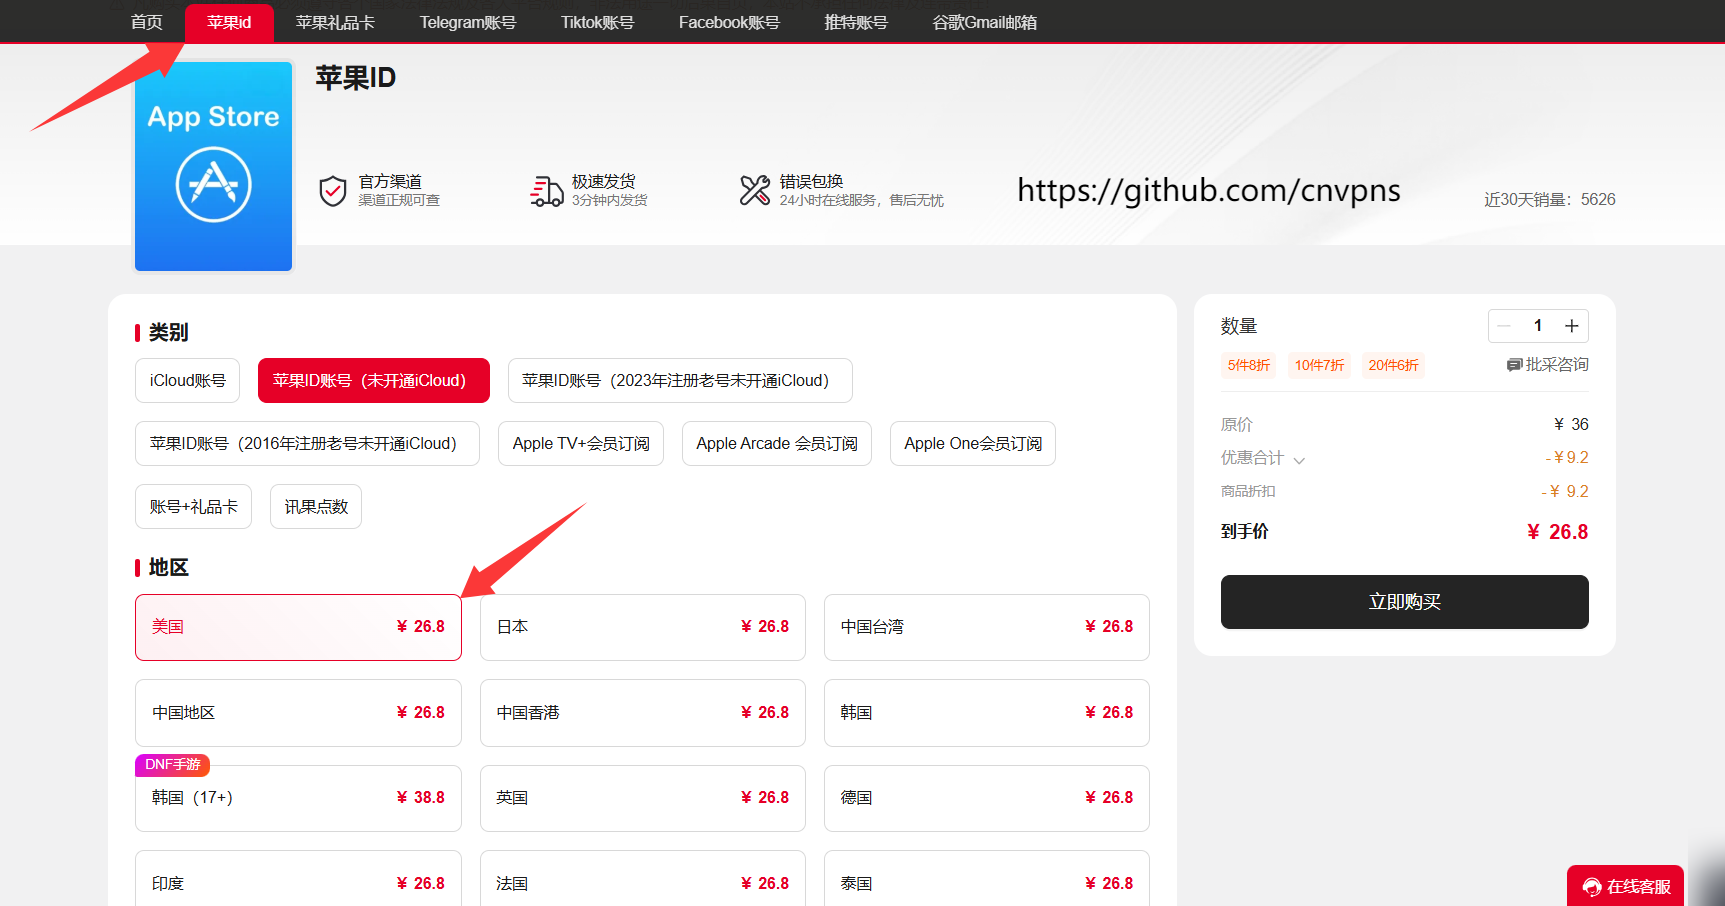This screenshot has height=906, width=1725.
Task: Select the 中国香港 region card
Action: 643,713
